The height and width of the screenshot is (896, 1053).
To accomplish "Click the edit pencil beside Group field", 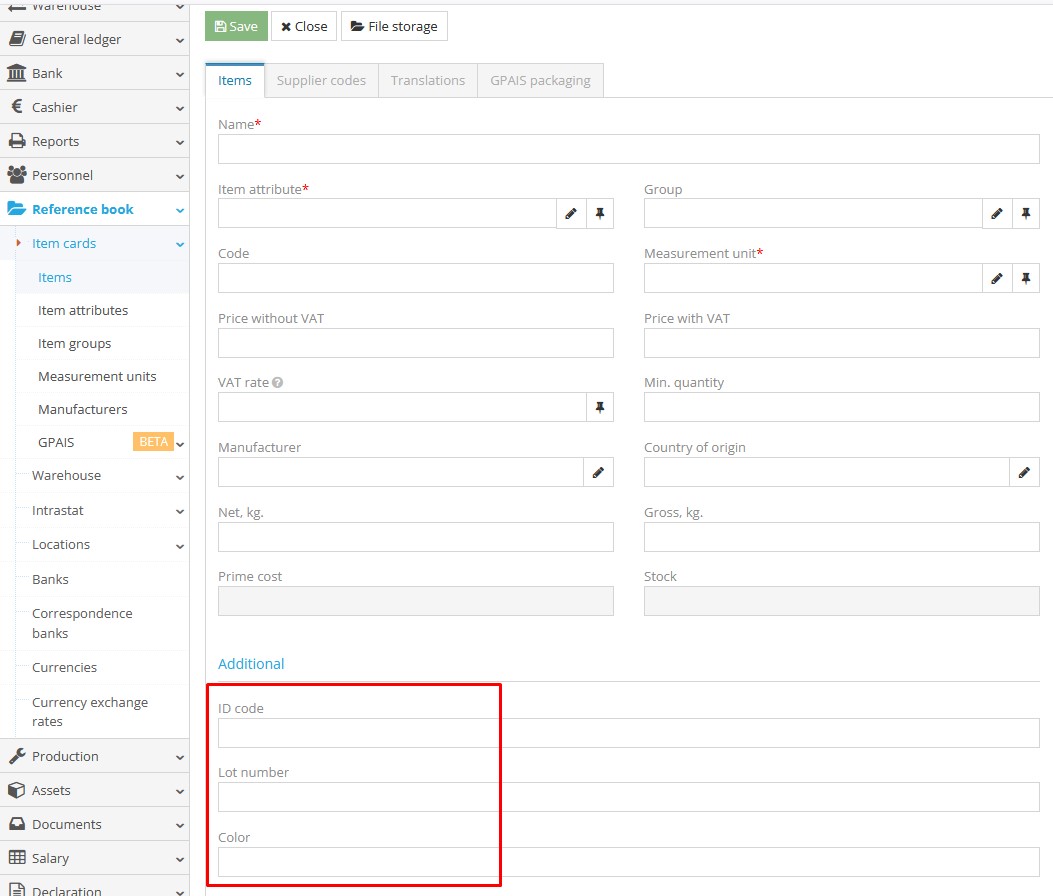I will click(996, 213).
